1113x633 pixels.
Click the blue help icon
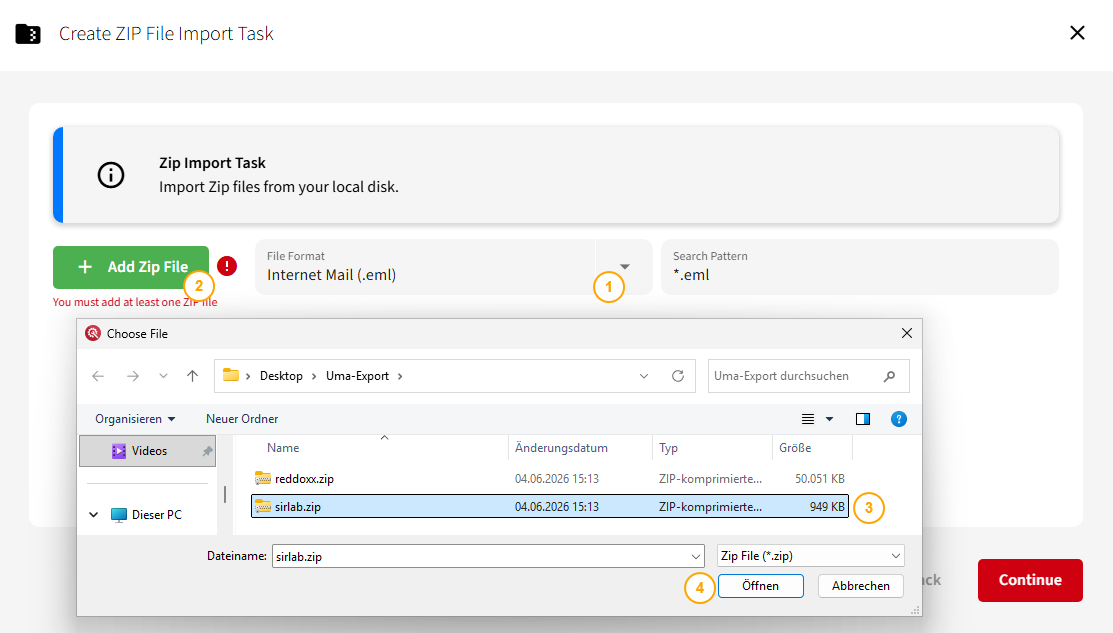click(899, 419)
